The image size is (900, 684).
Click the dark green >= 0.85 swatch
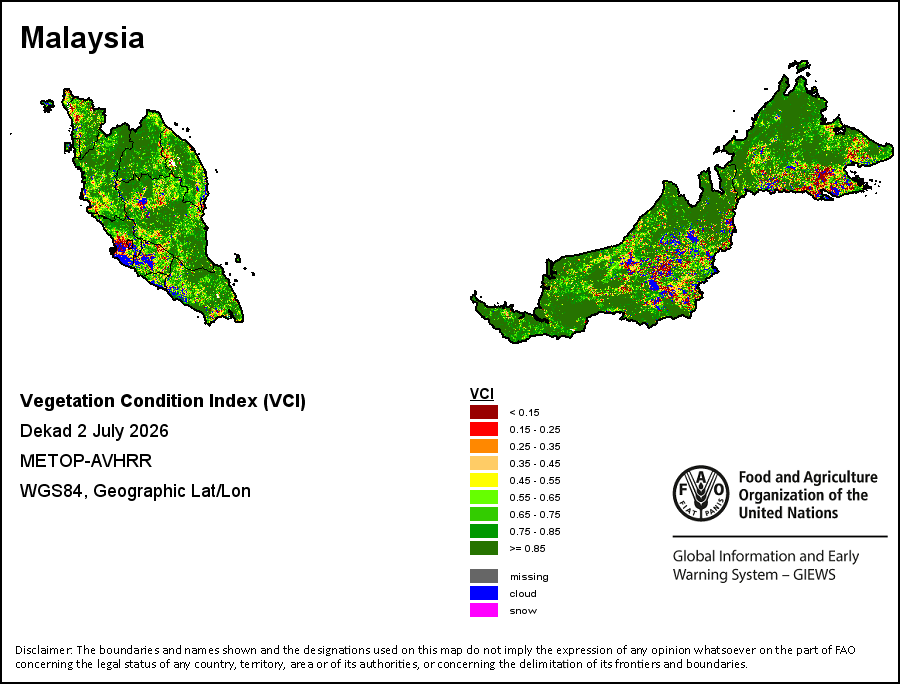click(483, 548)
